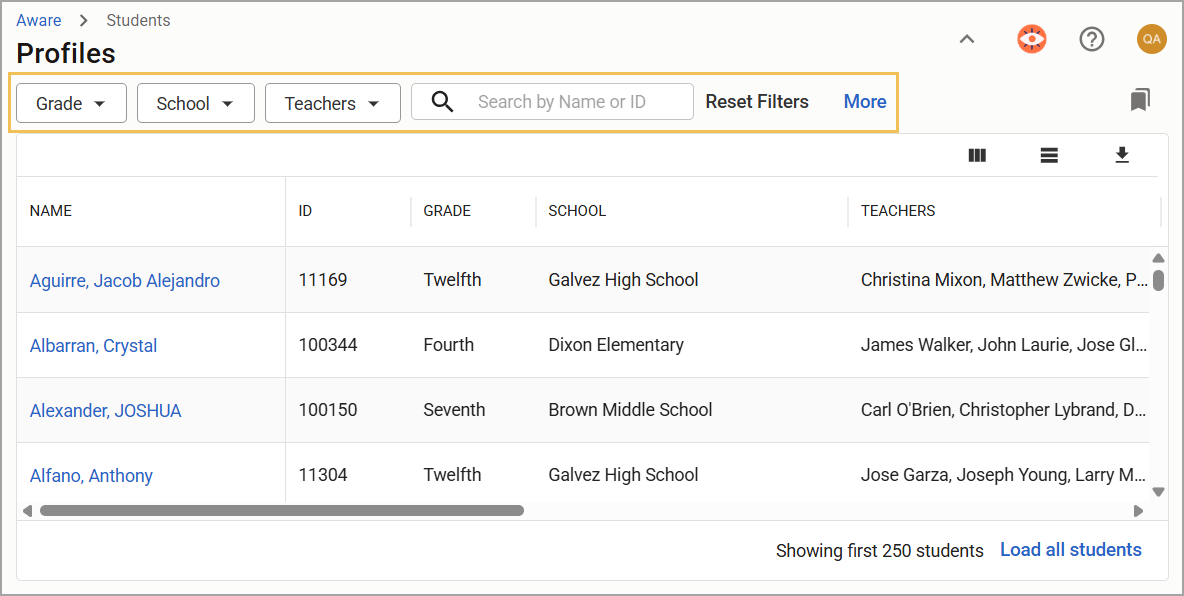Sort by the ID column header
Image resolution: width=1184 pixels, height=596 pixels.
[305, 211]
